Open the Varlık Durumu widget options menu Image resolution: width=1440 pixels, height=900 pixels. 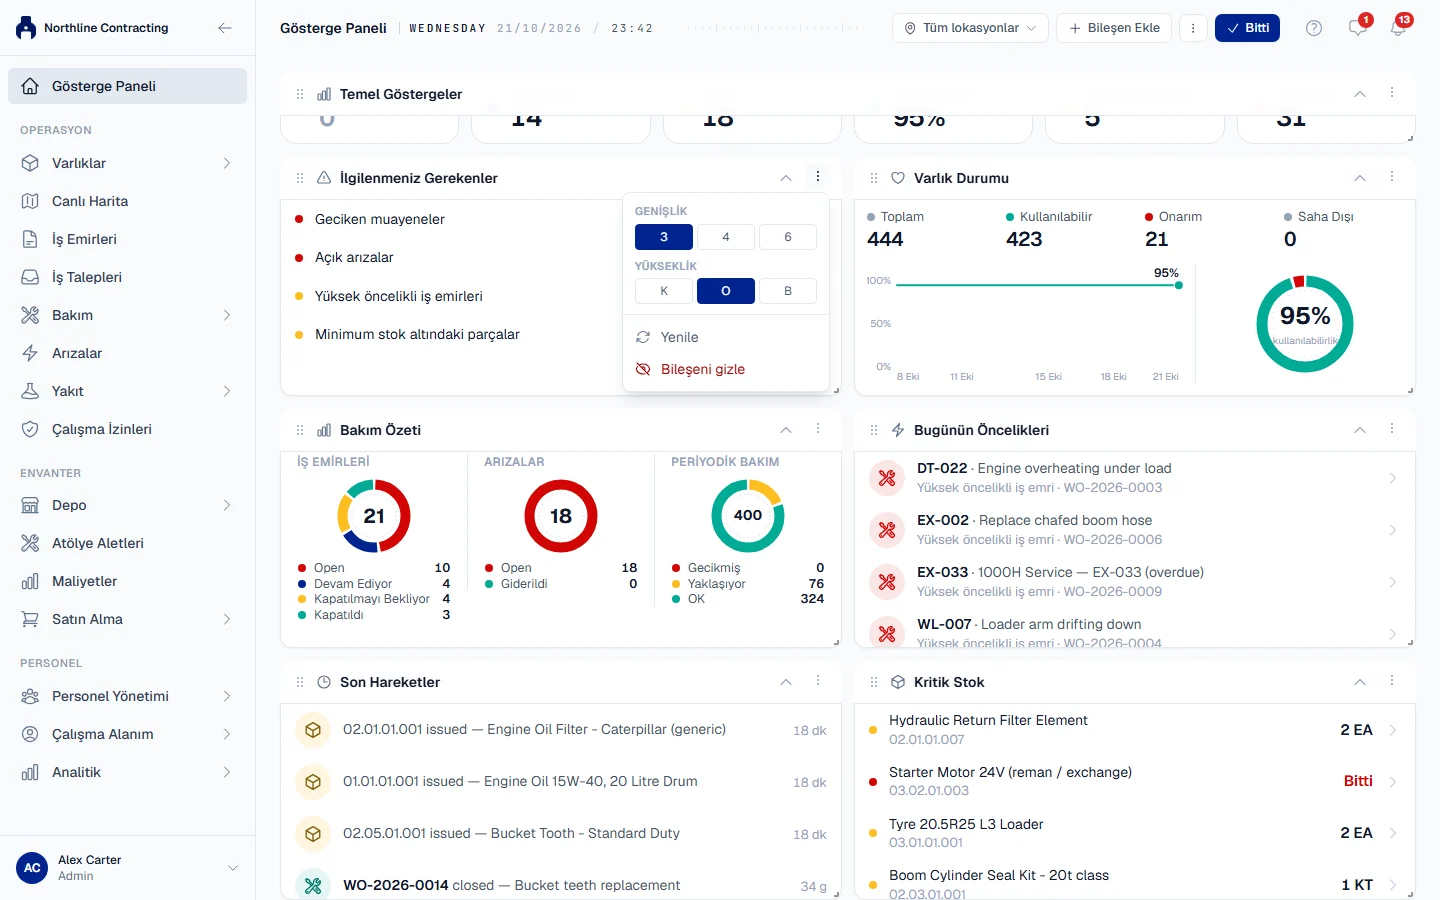coord(1392,176)
